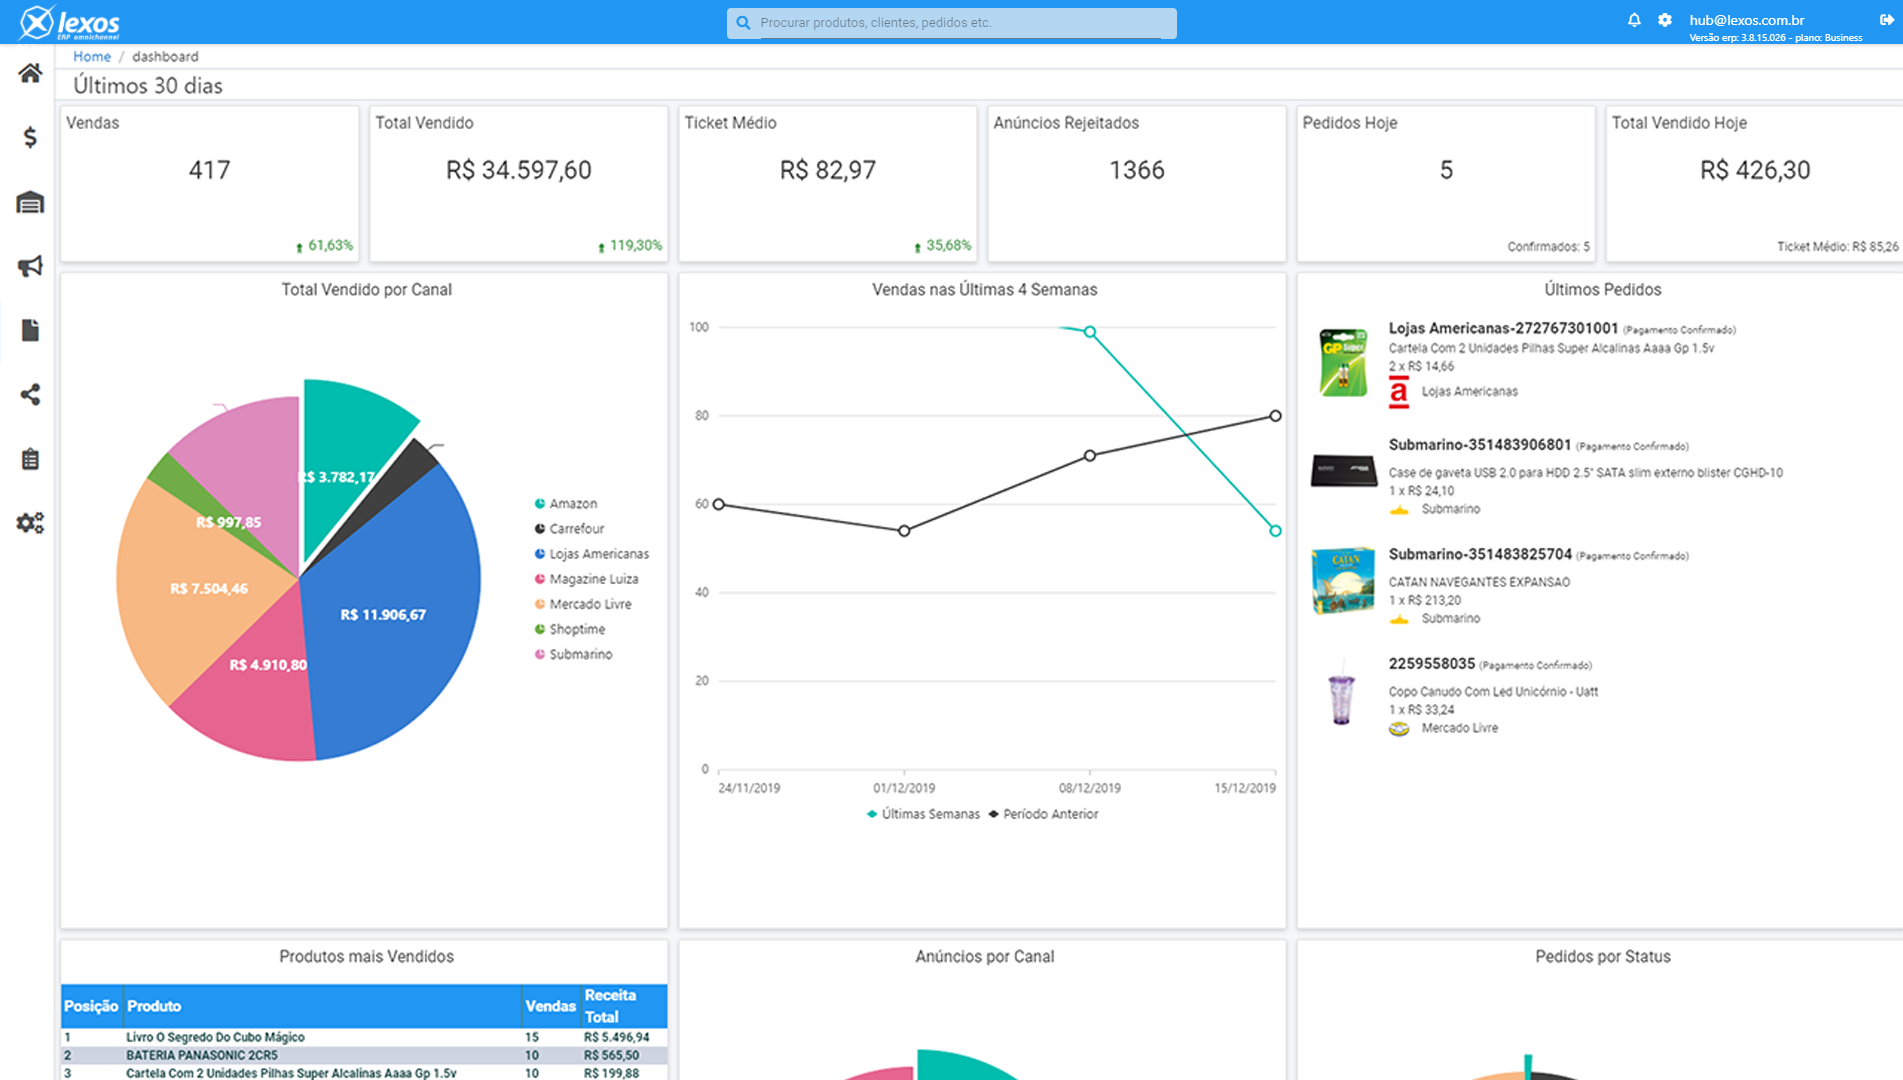Open the megaphone announcements icon
This screenshot has width=1903, height=1080.
tap(30, 266)
